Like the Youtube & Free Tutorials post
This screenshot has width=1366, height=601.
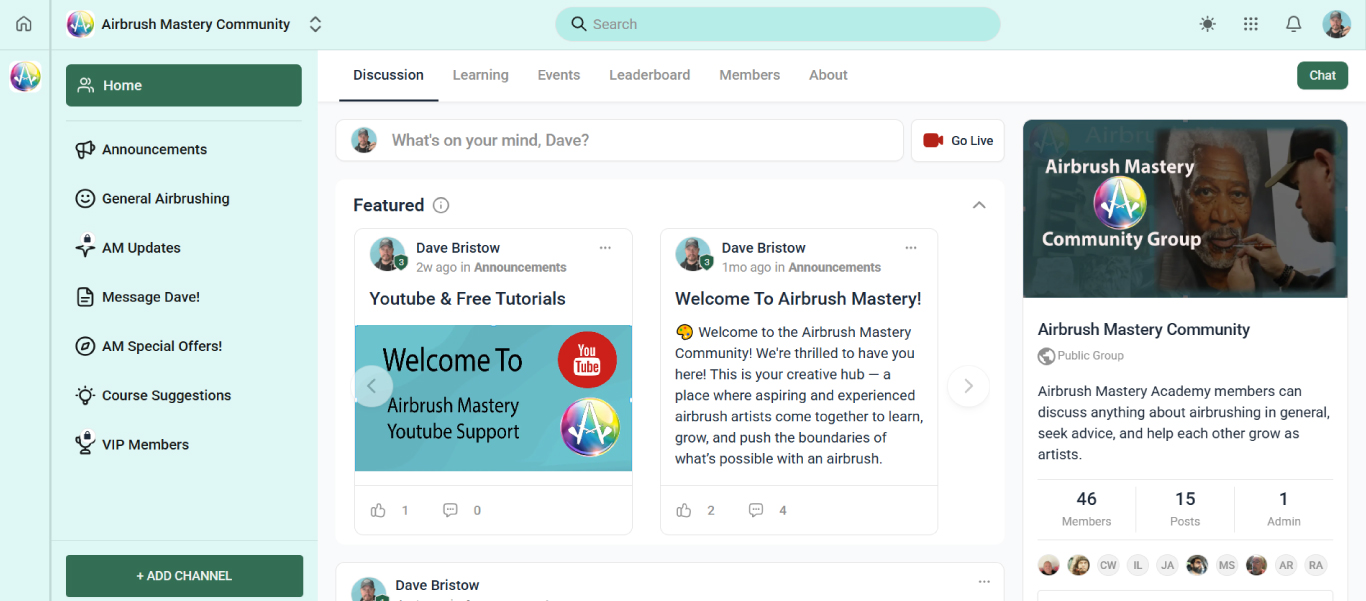tap(378, 510)
